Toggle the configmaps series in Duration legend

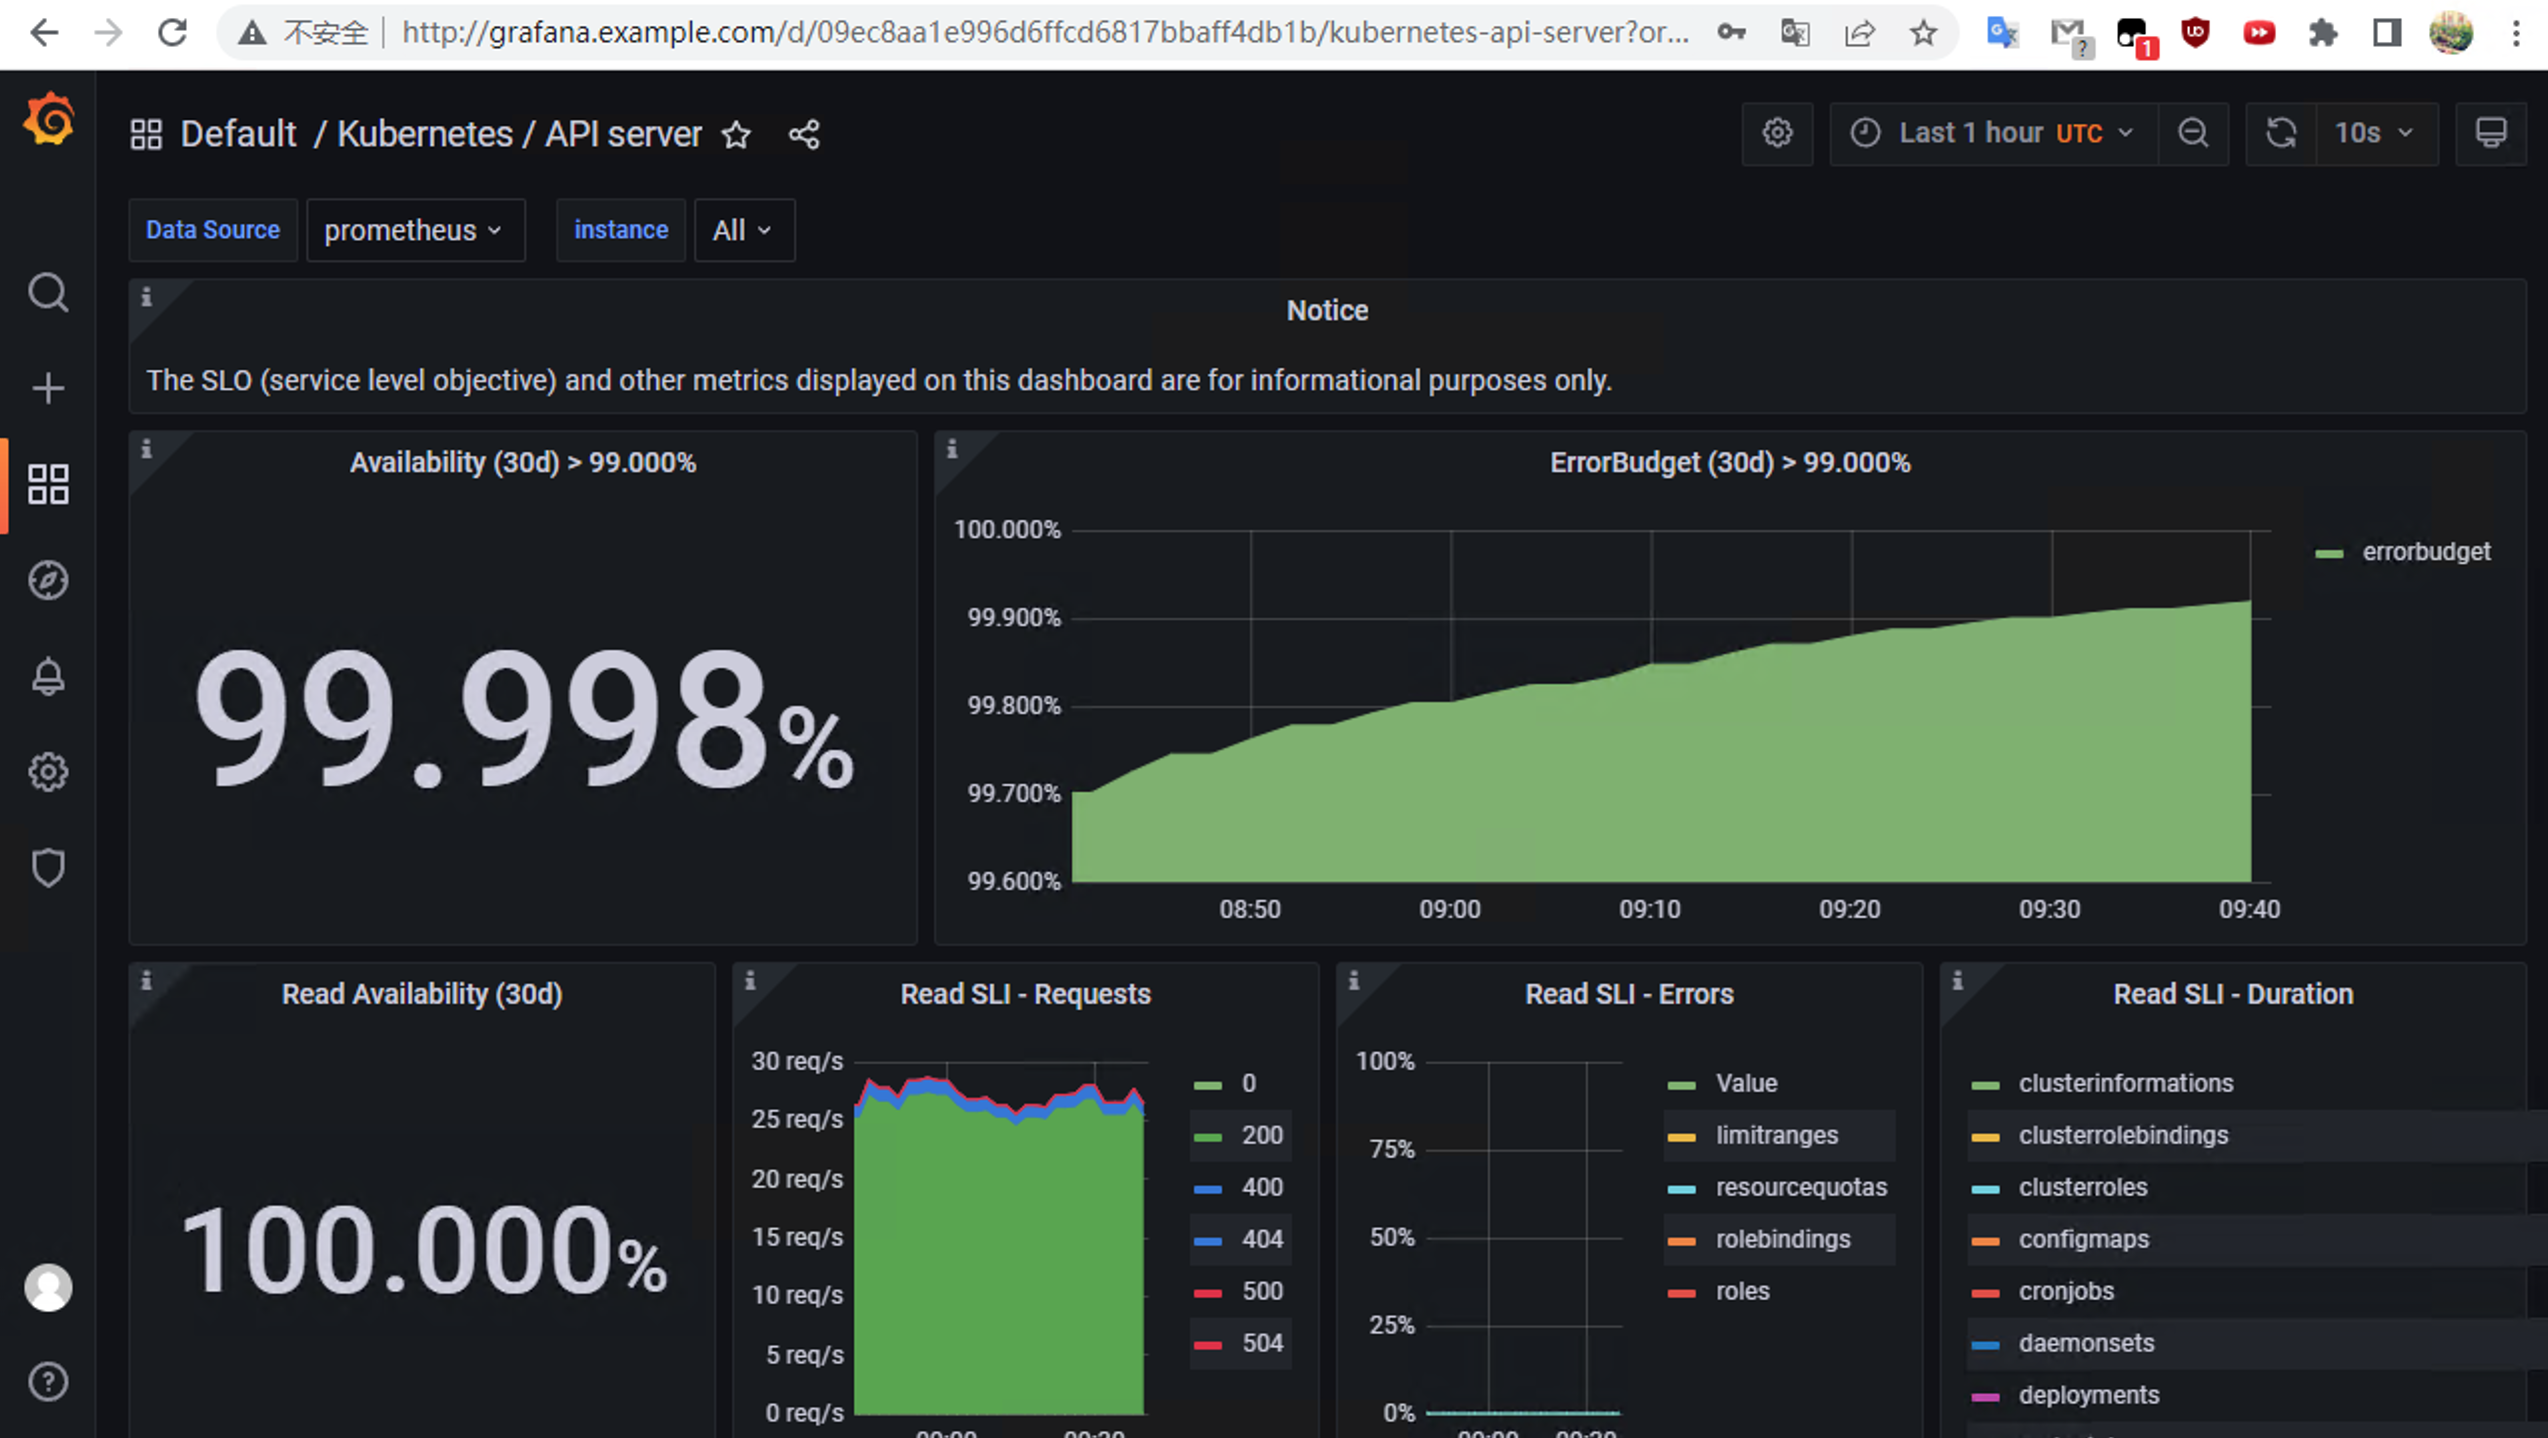(2083, 1239)
